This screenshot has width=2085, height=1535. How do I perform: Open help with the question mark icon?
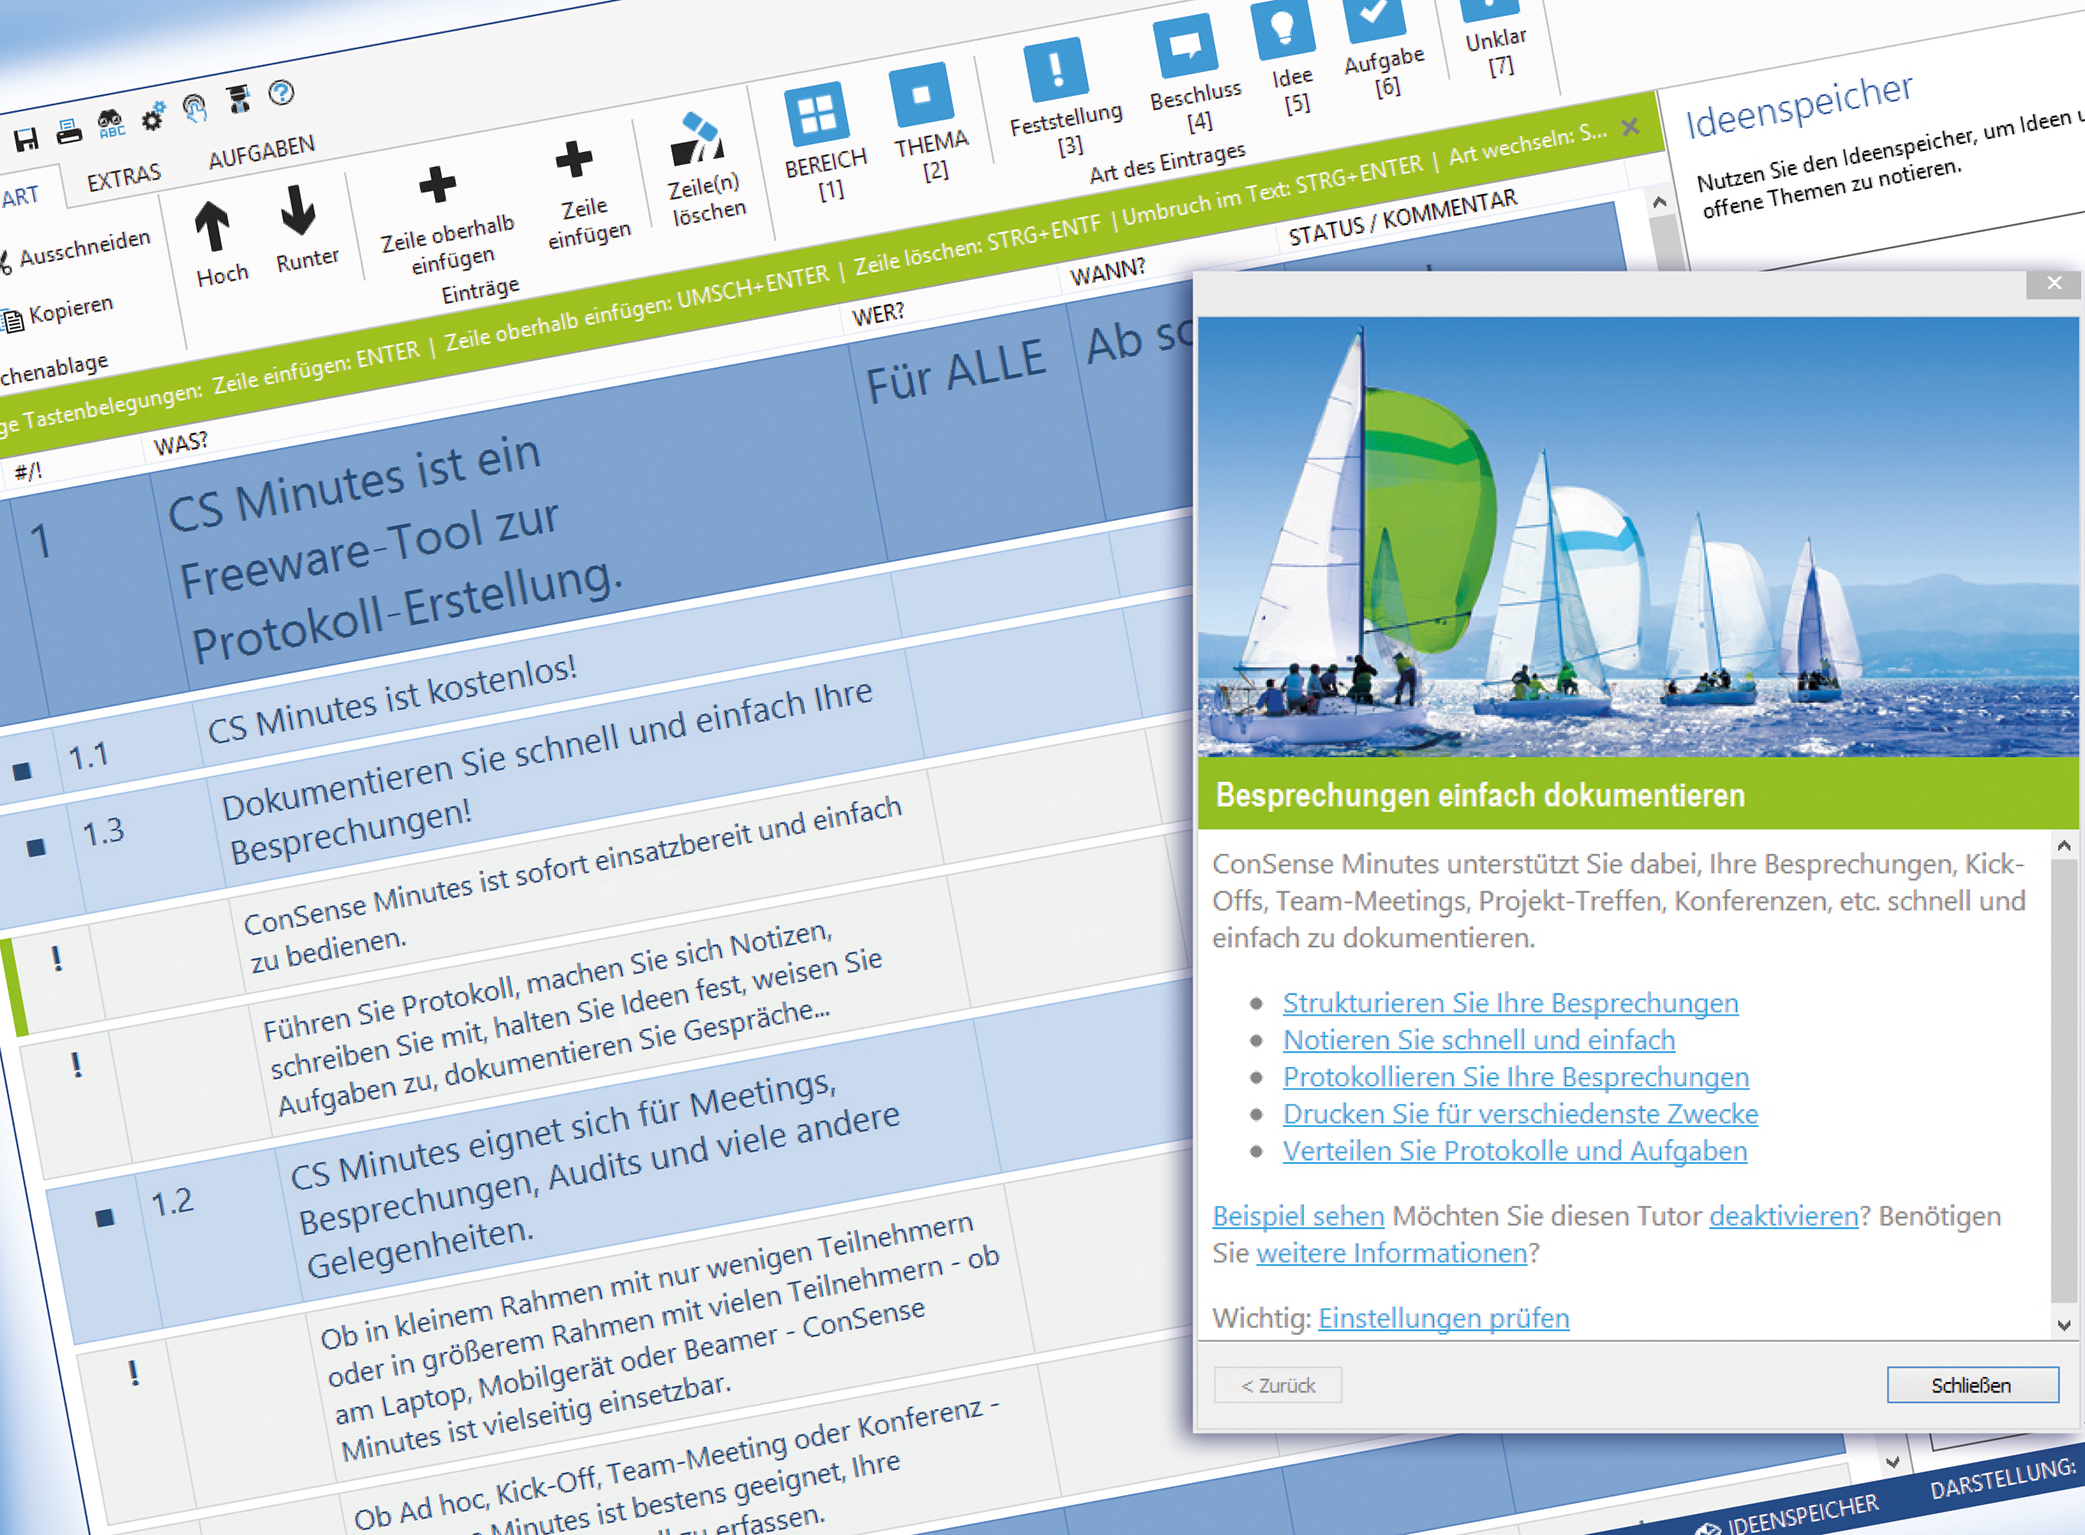(281, 93)
